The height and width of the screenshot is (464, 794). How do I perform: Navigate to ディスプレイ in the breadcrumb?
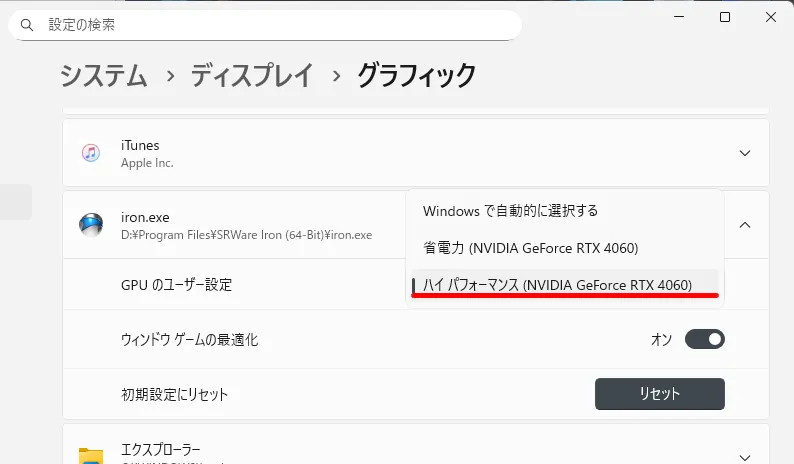click(x=252, y=75)
